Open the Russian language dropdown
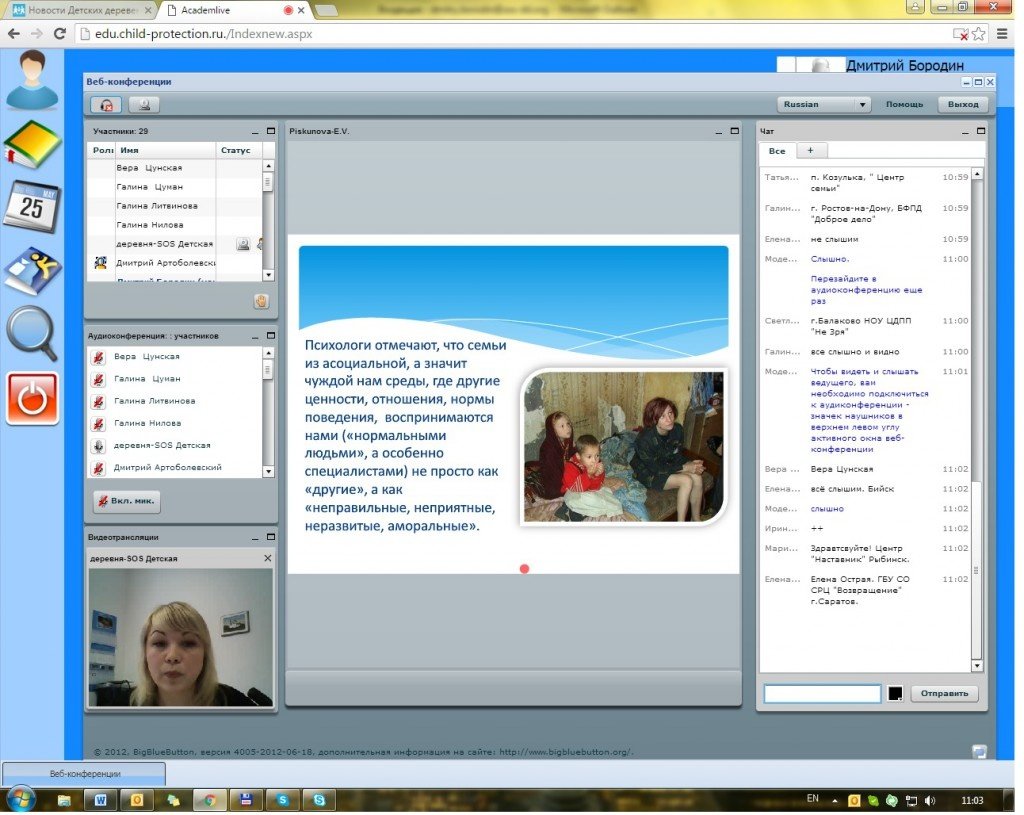The height and width of the screenshot is (815, 1024). (824, 104)
